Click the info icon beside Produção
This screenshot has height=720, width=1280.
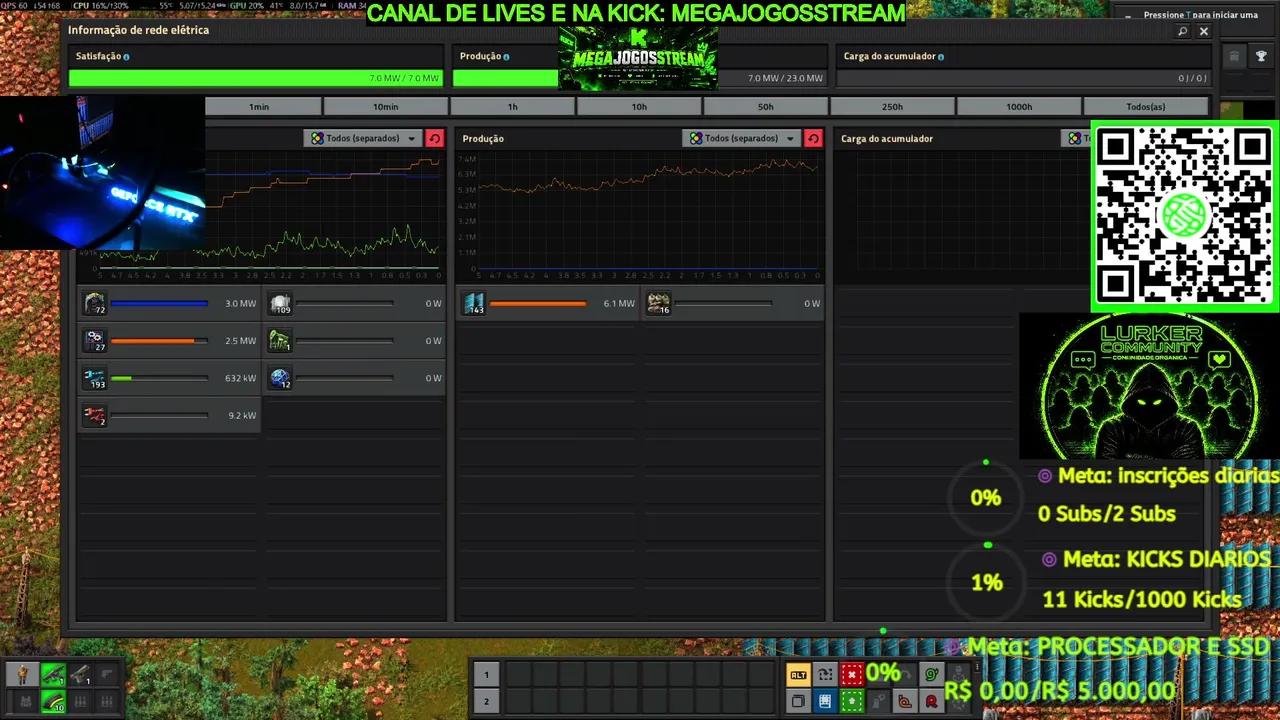click(506, 57)
